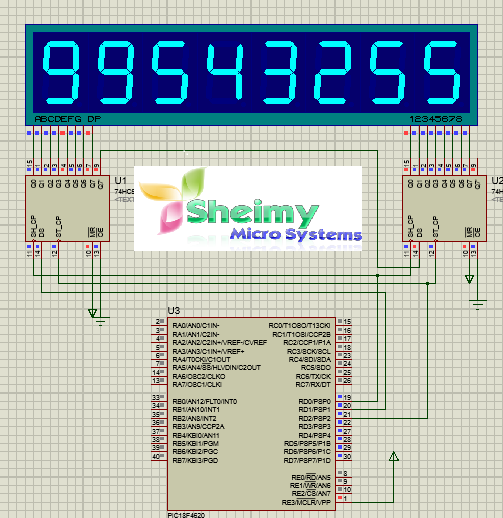This screenshot has height=518, width=503.
Task: Click the power arrow terminal on MCLR wire
Action: coord(394,456)
